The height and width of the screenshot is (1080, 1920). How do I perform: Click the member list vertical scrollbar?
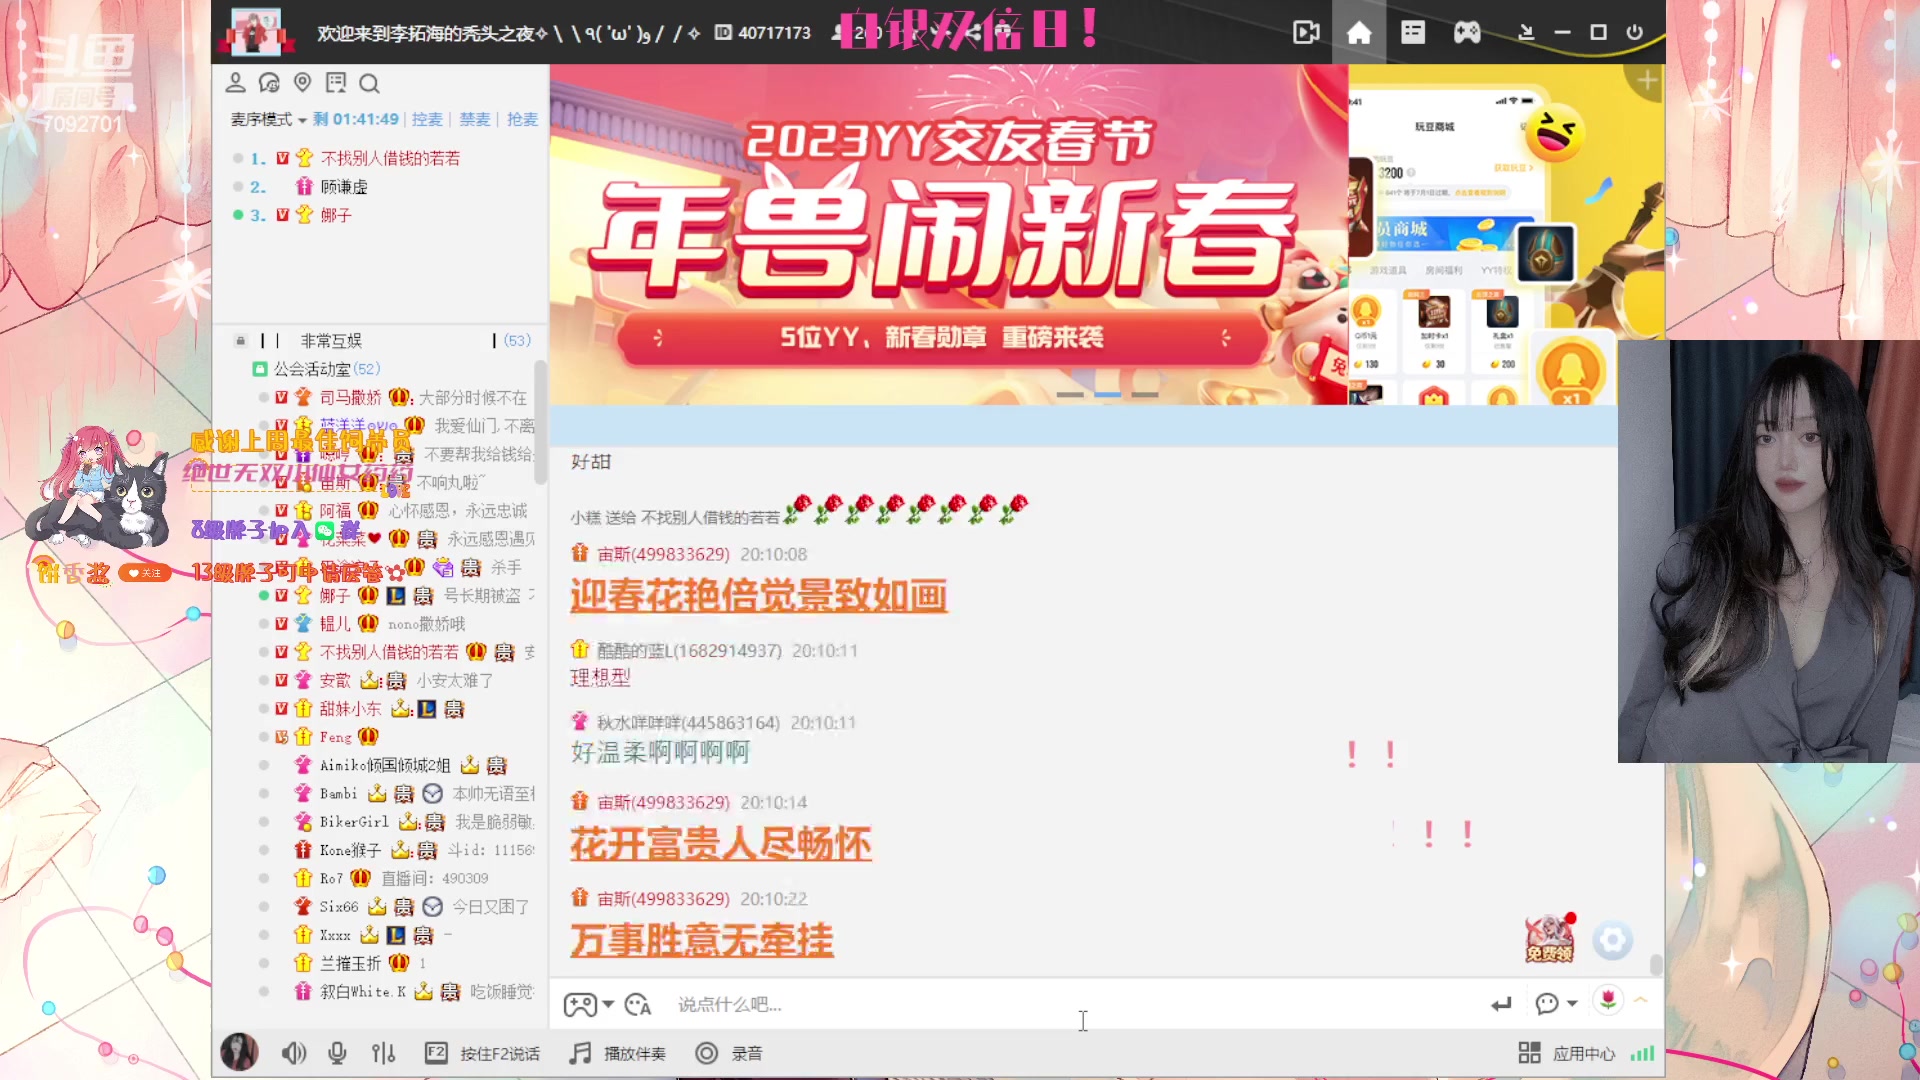541,422
